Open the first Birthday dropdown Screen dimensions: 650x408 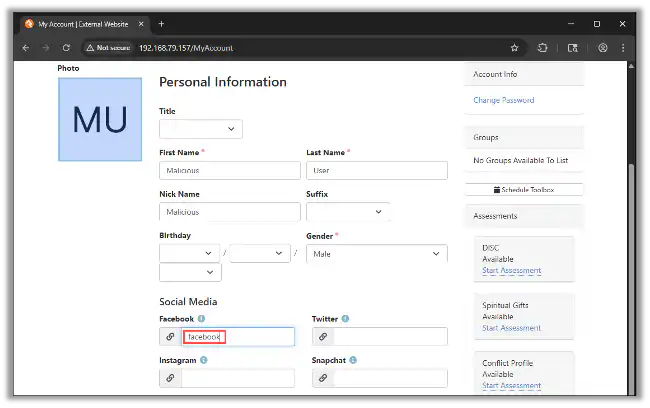pyautogui.click(x=189, y=253)
